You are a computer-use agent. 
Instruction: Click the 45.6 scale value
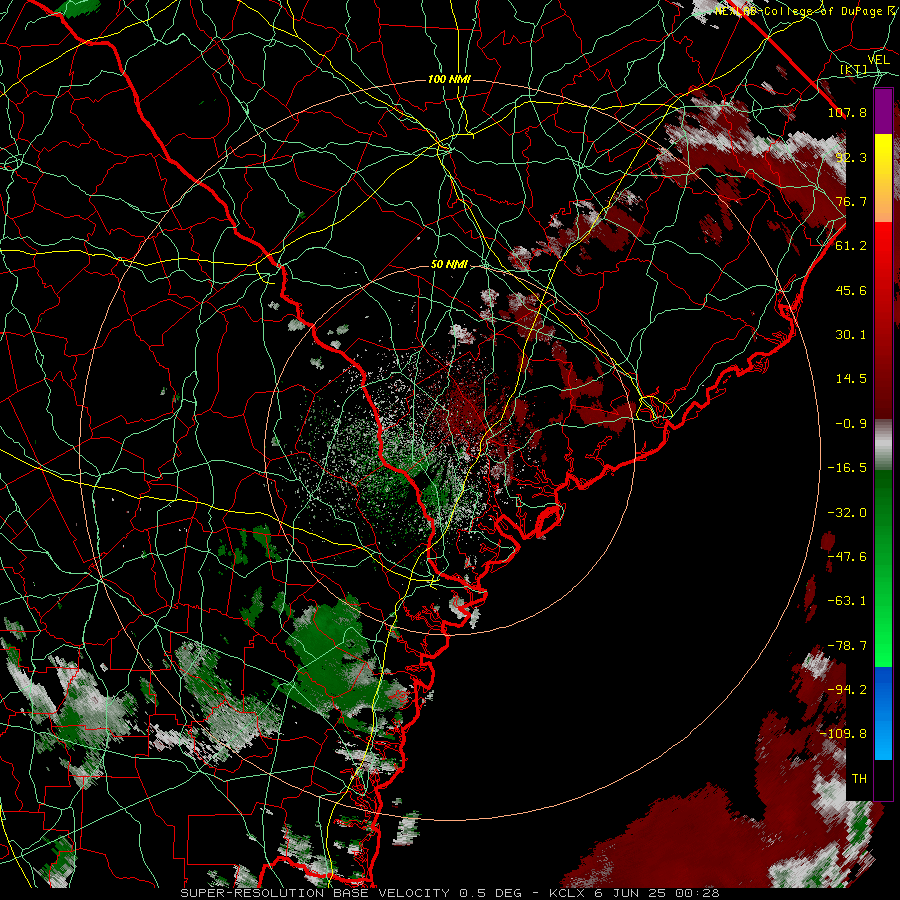click(x=851, y=290)
